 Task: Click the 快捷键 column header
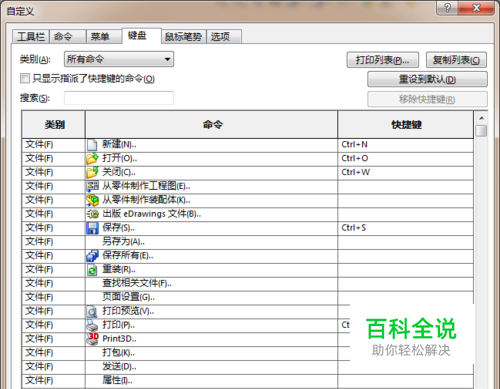[x=406, y=125]
